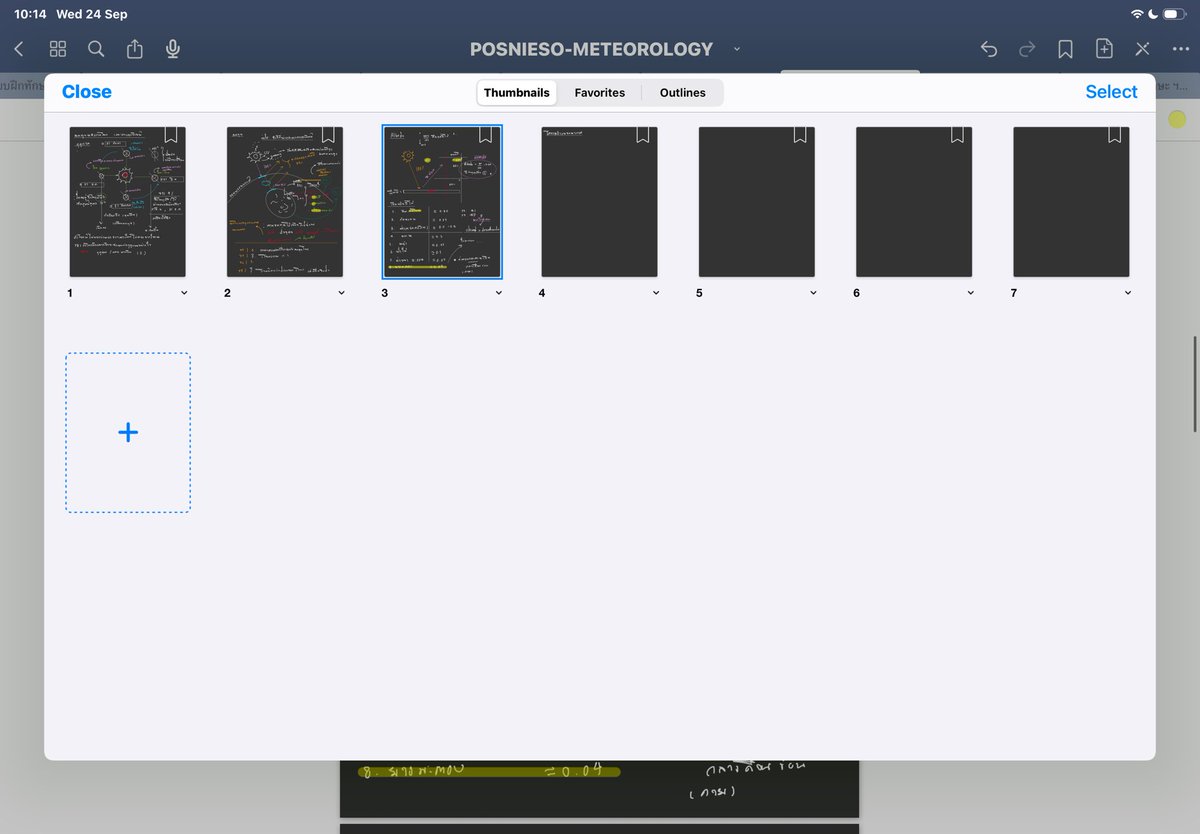Tap the 10:14 clock in status bar

click(x=29, y=14)
